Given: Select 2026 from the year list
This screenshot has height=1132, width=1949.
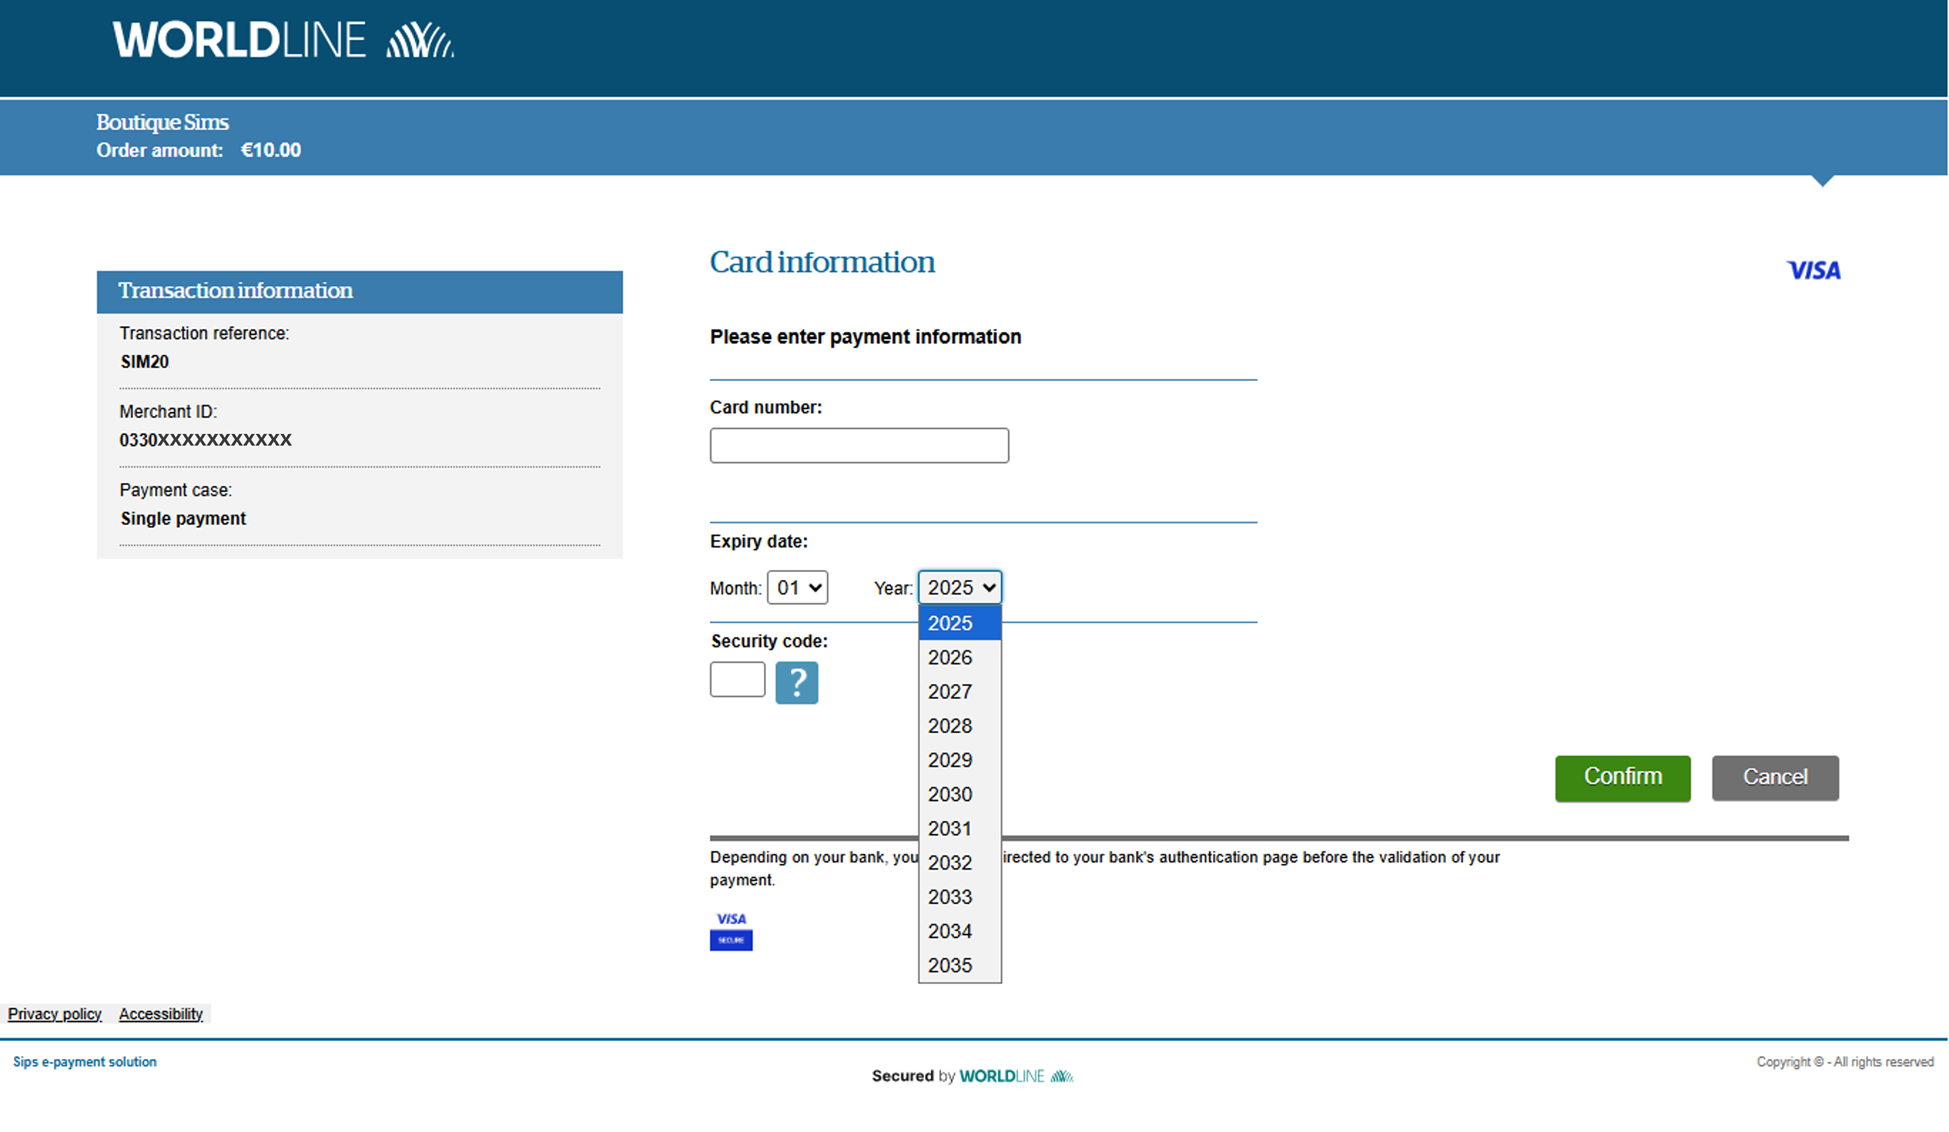Looking at the screenshot, I should tap(950, 657).
